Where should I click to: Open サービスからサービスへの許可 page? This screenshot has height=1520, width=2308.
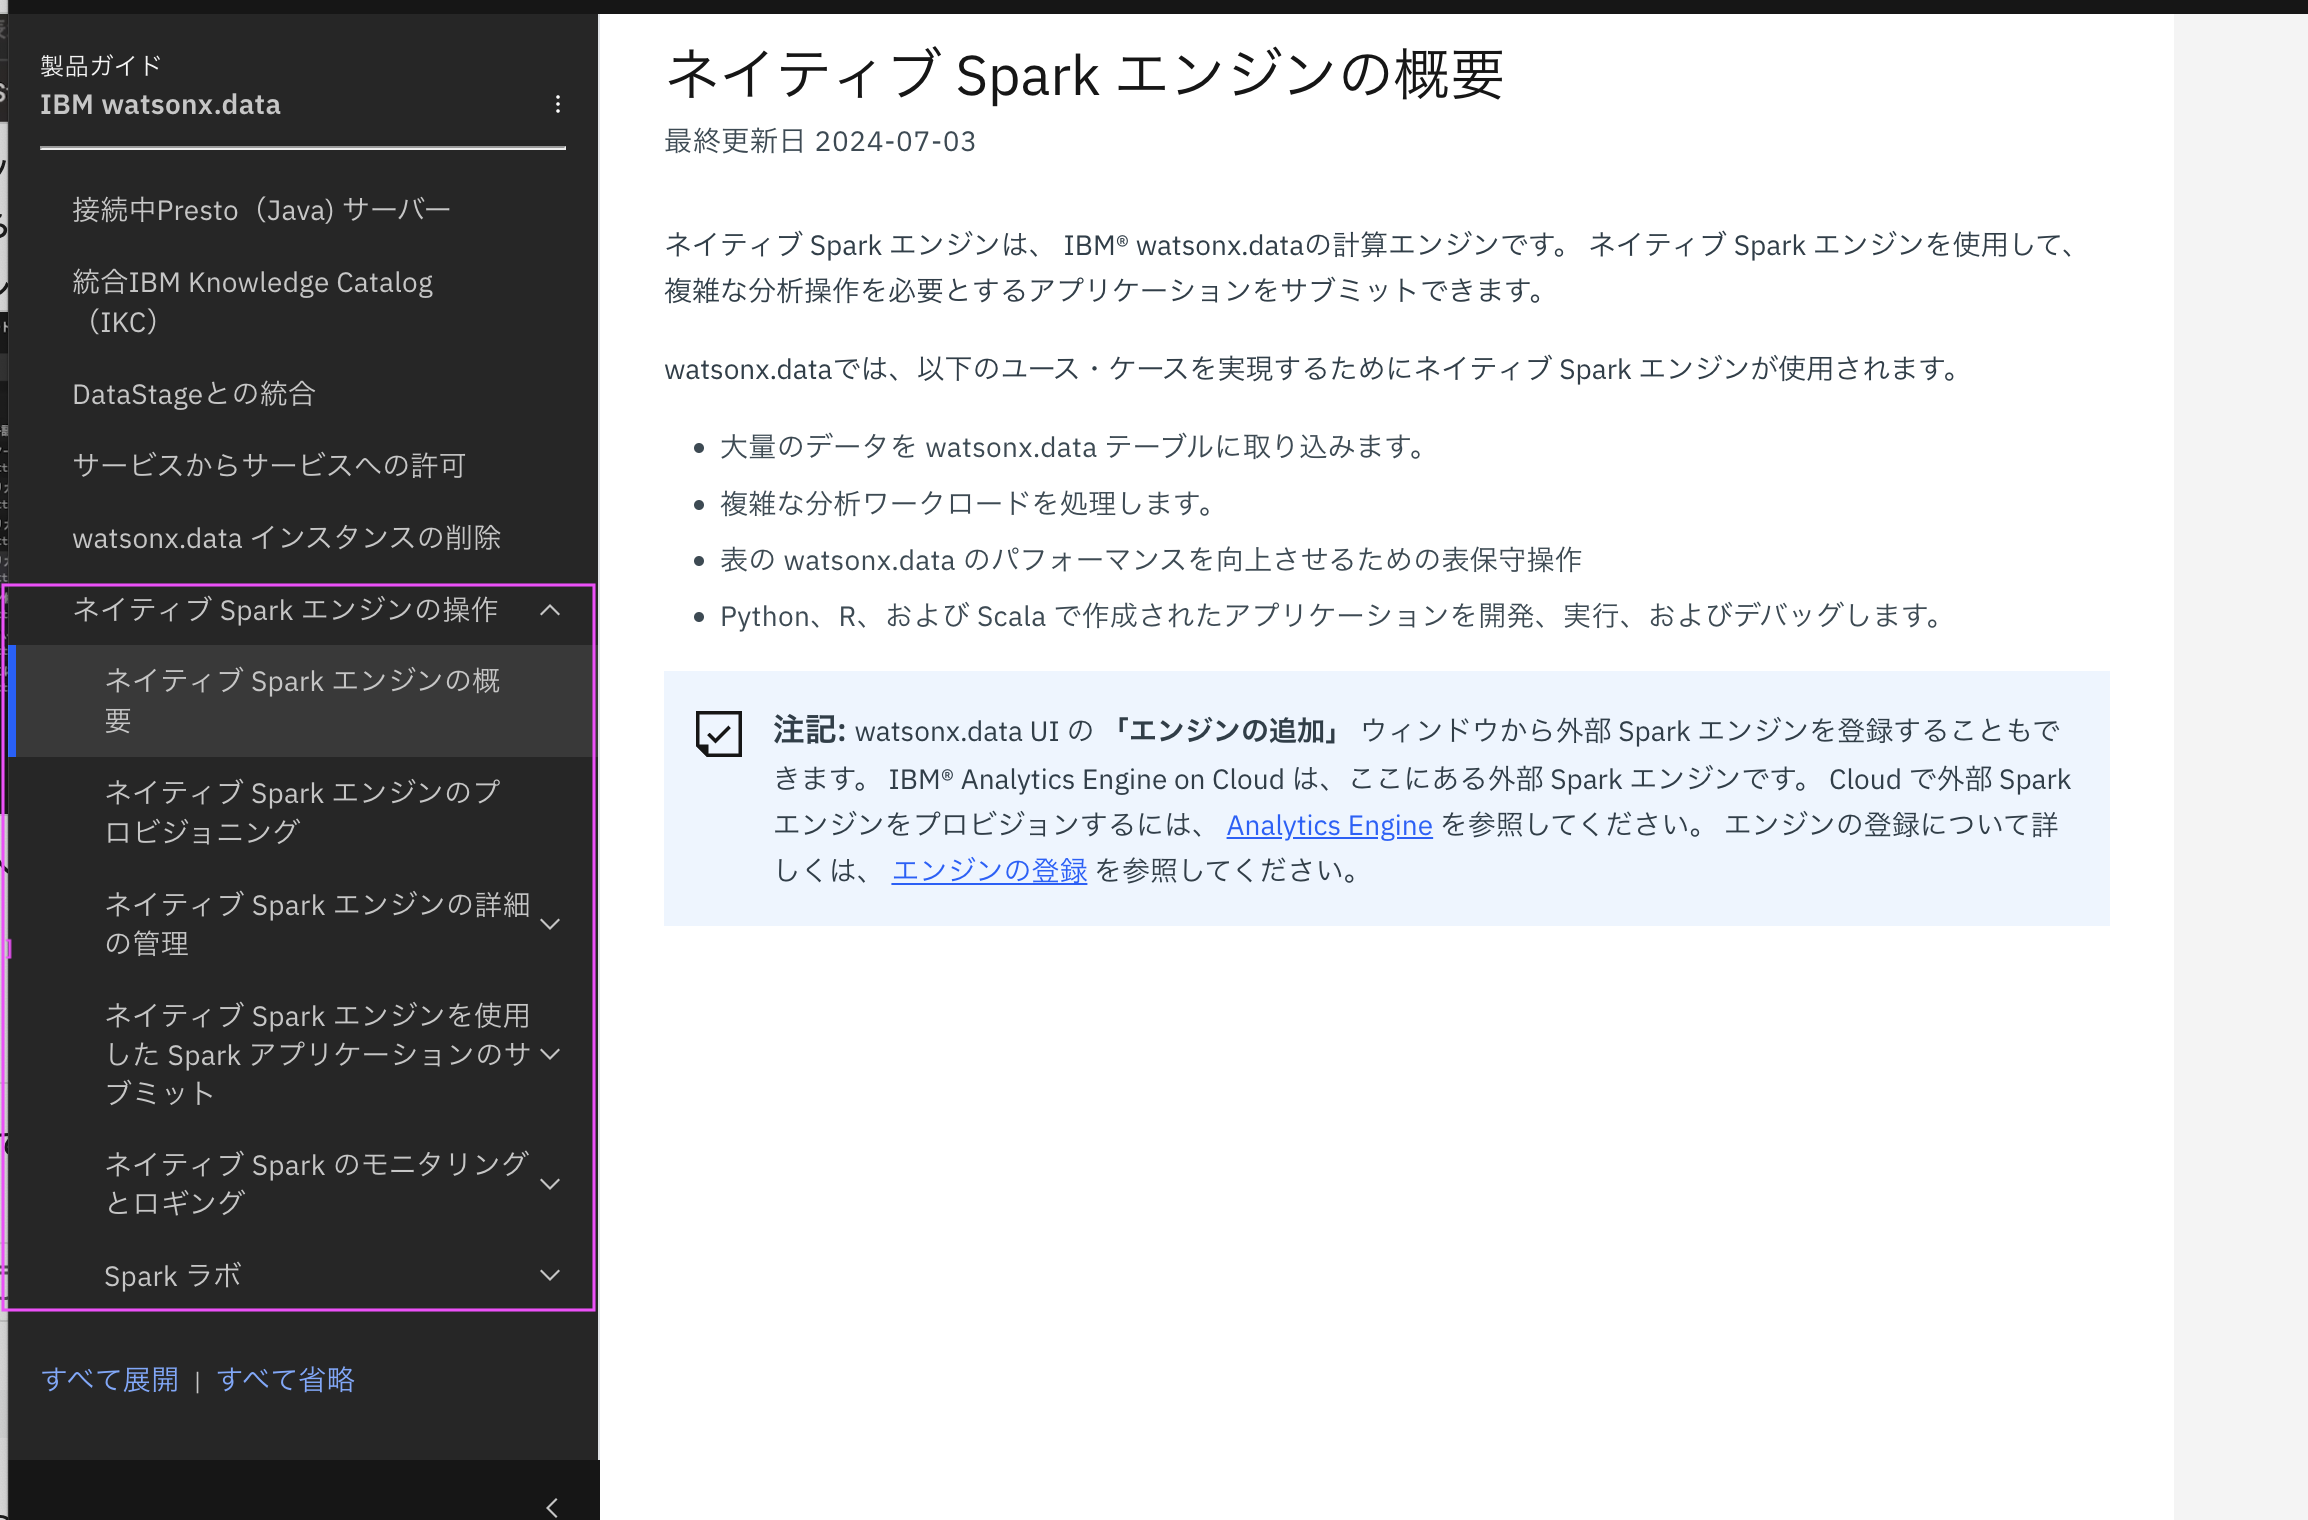pos(269,465)
